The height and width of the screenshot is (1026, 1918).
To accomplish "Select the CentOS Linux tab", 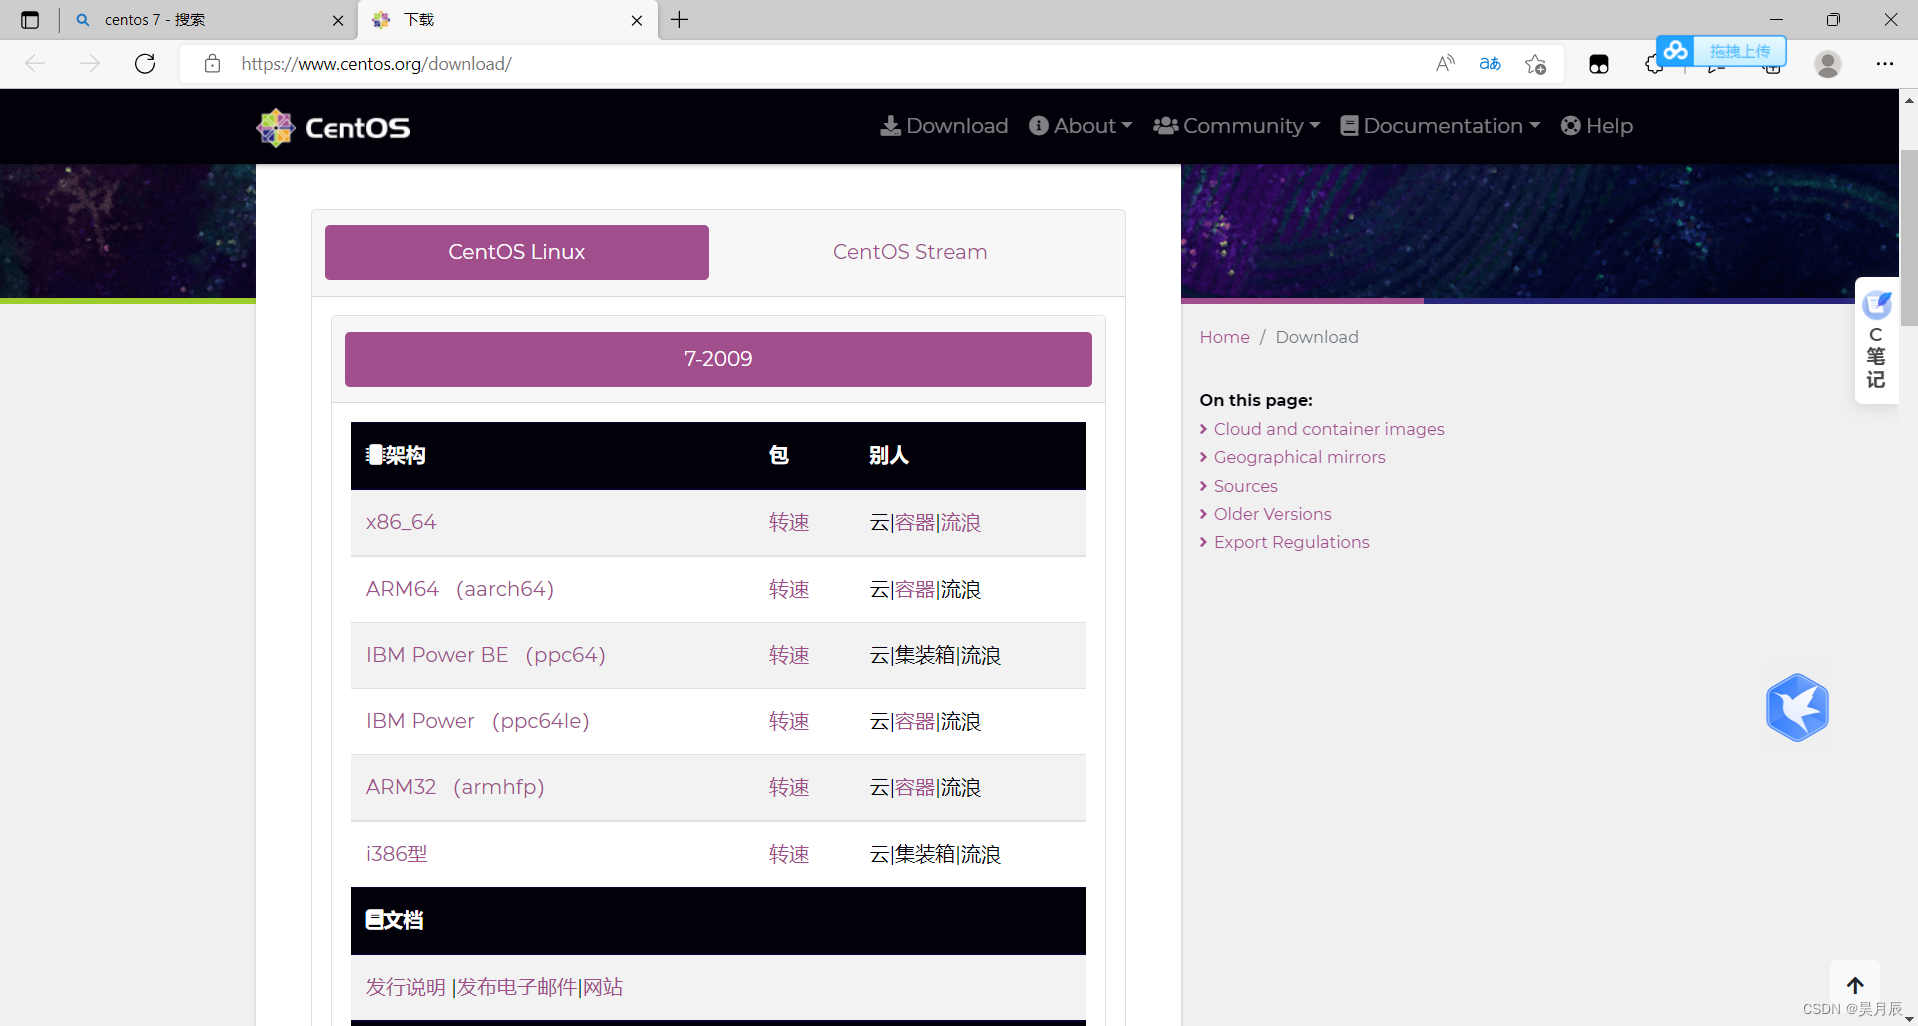I will (x=517, y=252).
